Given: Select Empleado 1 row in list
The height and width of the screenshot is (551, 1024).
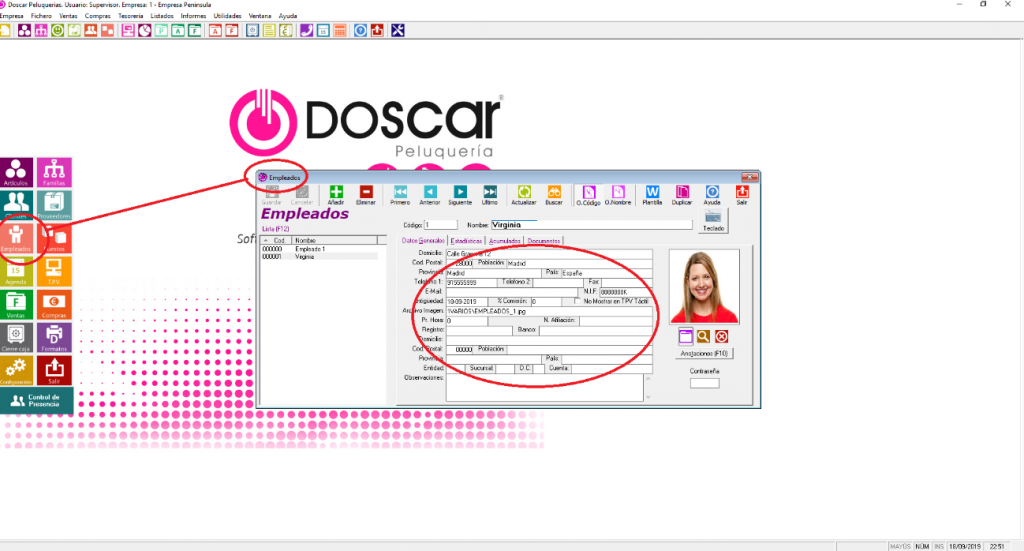Looking at the screenshot, I should point(319,249).
